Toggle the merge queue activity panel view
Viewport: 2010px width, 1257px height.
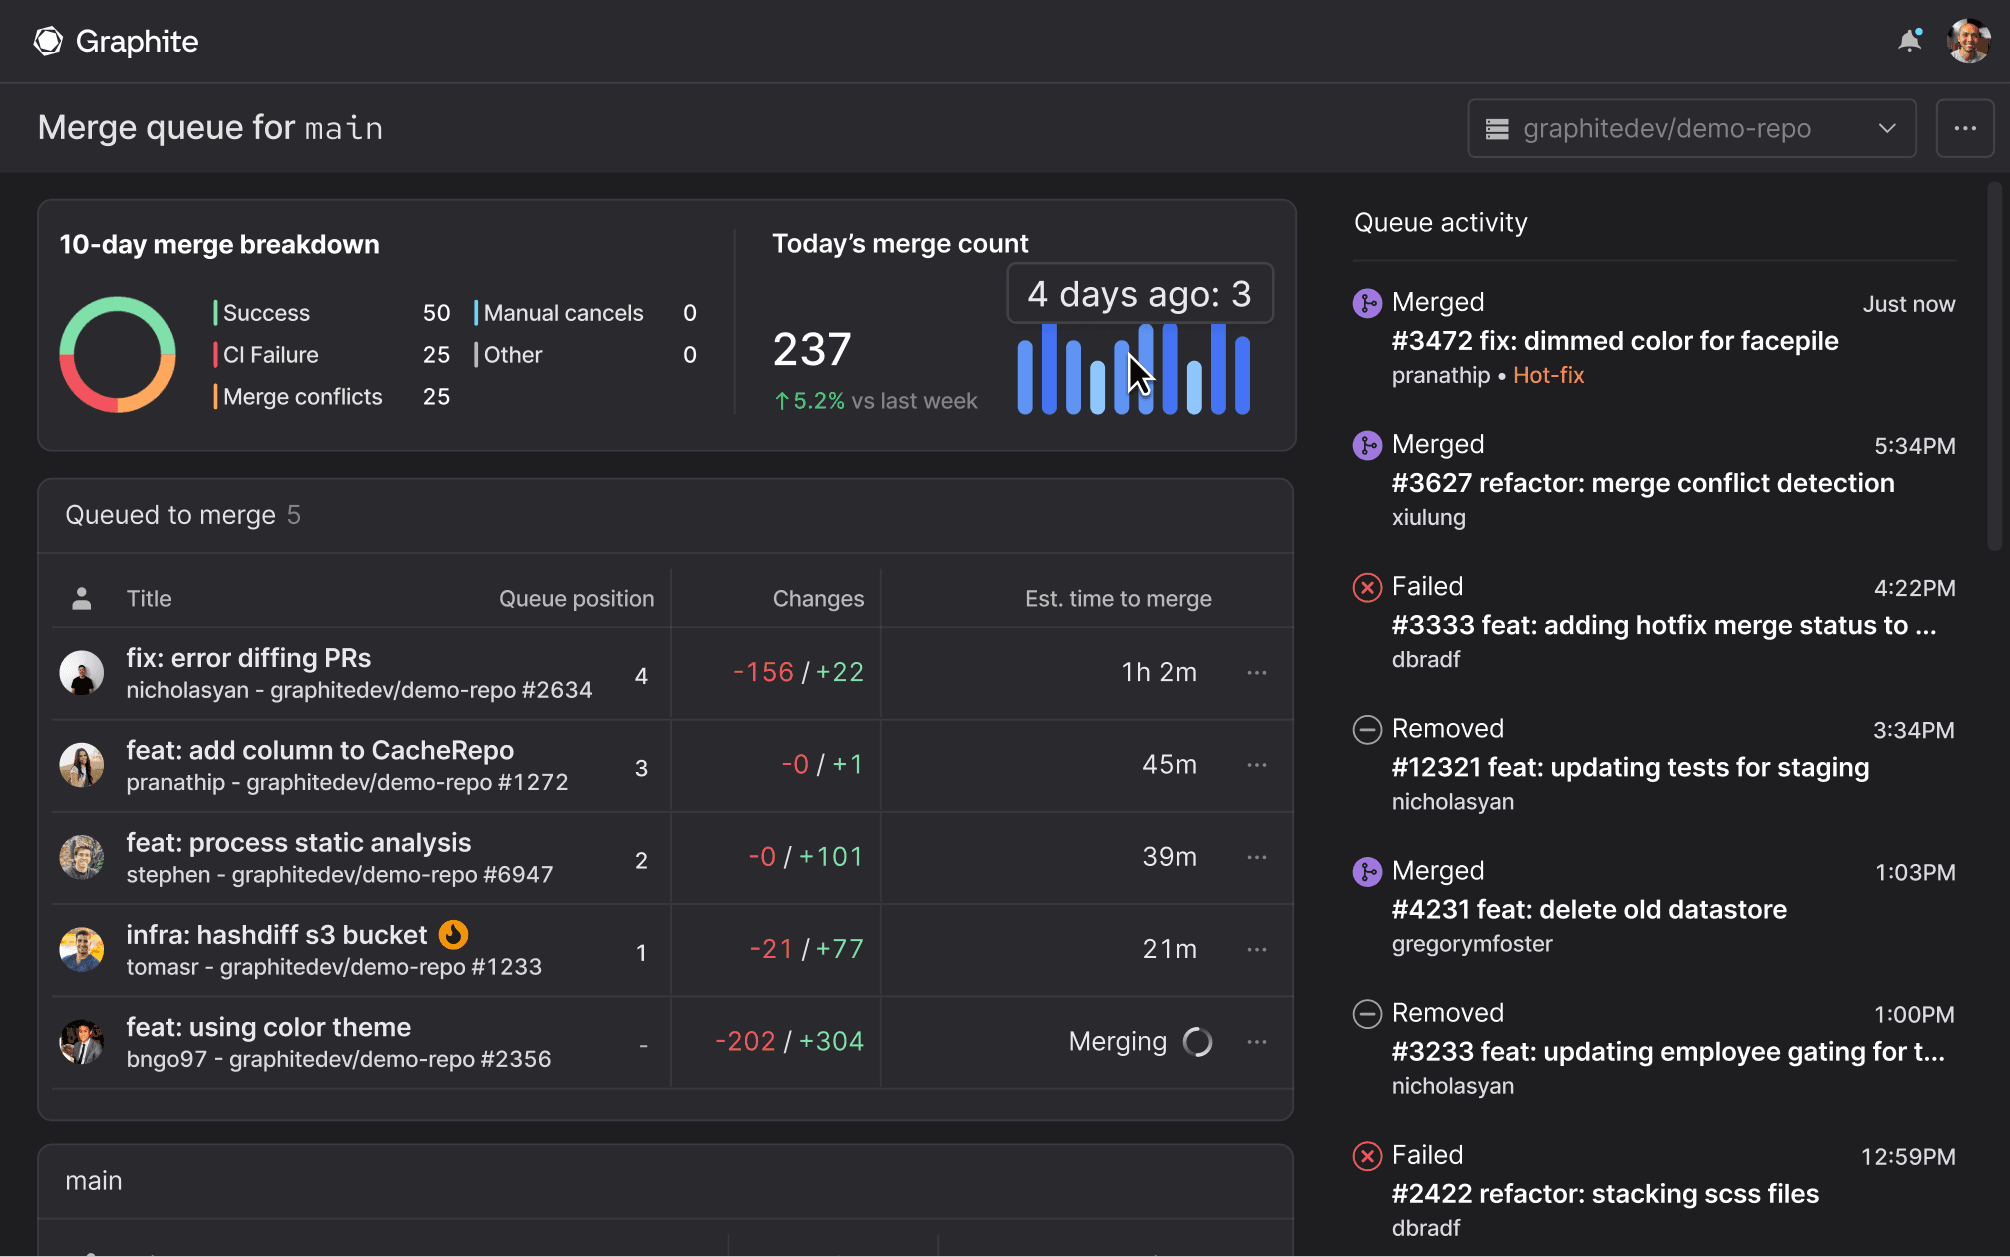click(x=1964, y=129)
